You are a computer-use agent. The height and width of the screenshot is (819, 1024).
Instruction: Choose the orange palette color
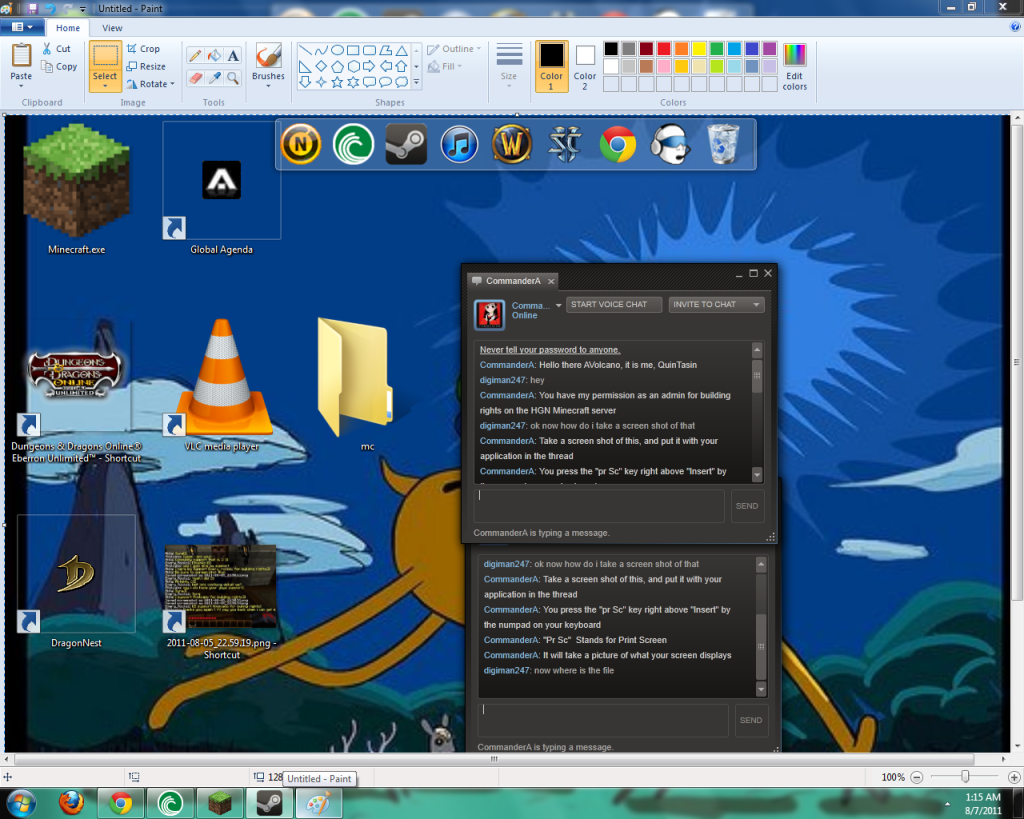pos(681,49)
